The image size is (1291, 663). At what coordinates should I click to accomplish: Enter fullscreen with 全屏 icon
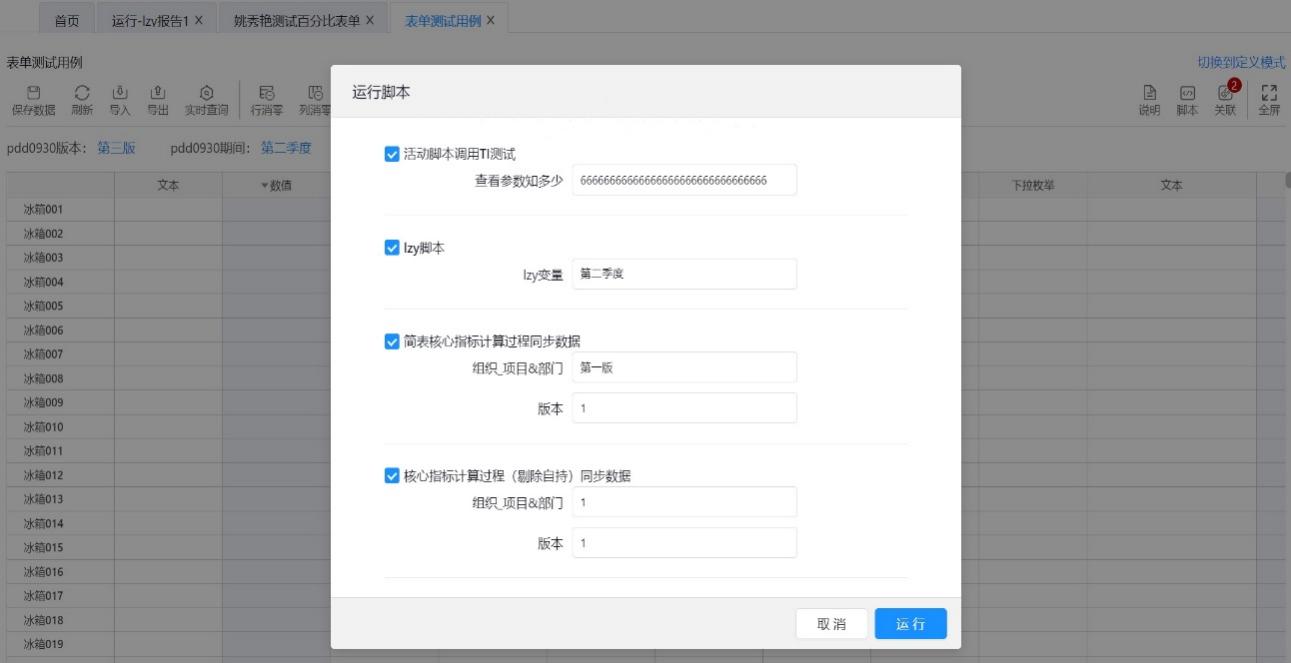coord(1269,93)
